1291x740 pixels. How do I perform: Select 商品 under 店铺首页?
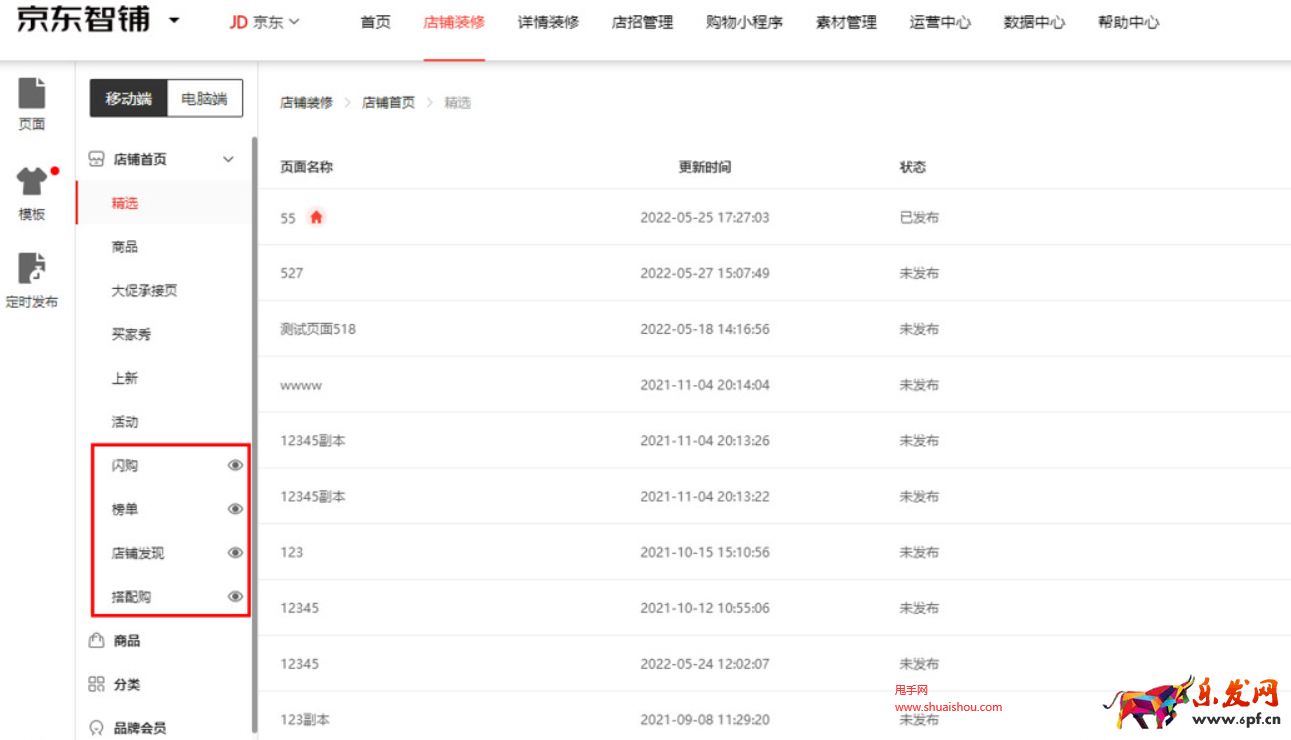125,247
